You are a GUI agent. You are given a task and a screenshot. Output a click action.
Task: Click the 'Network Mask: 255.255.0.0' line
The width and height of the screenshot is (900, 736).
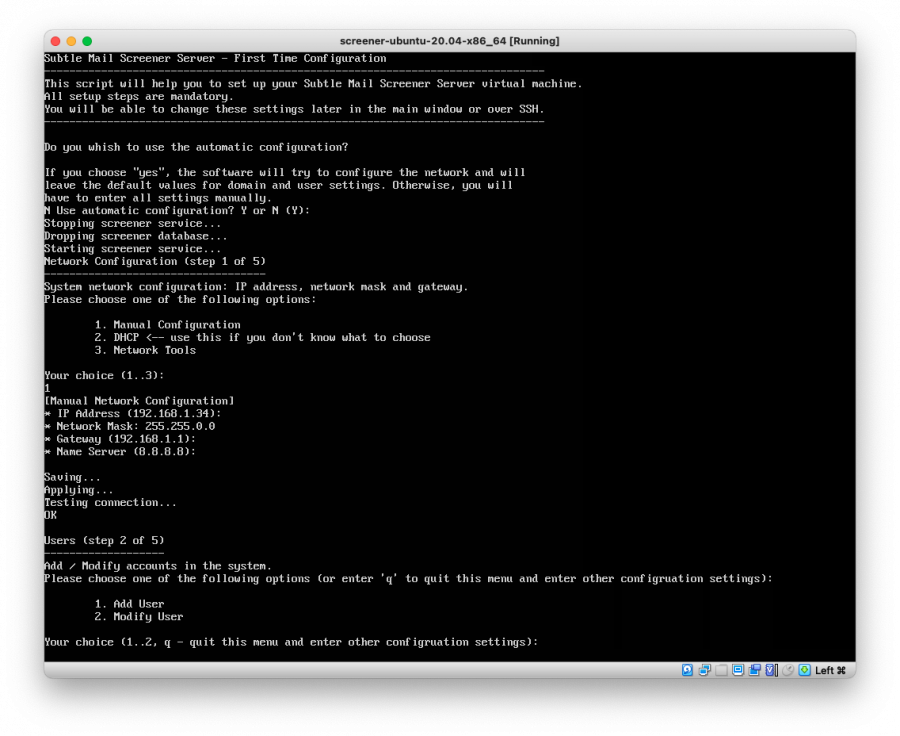pos(129,426)
